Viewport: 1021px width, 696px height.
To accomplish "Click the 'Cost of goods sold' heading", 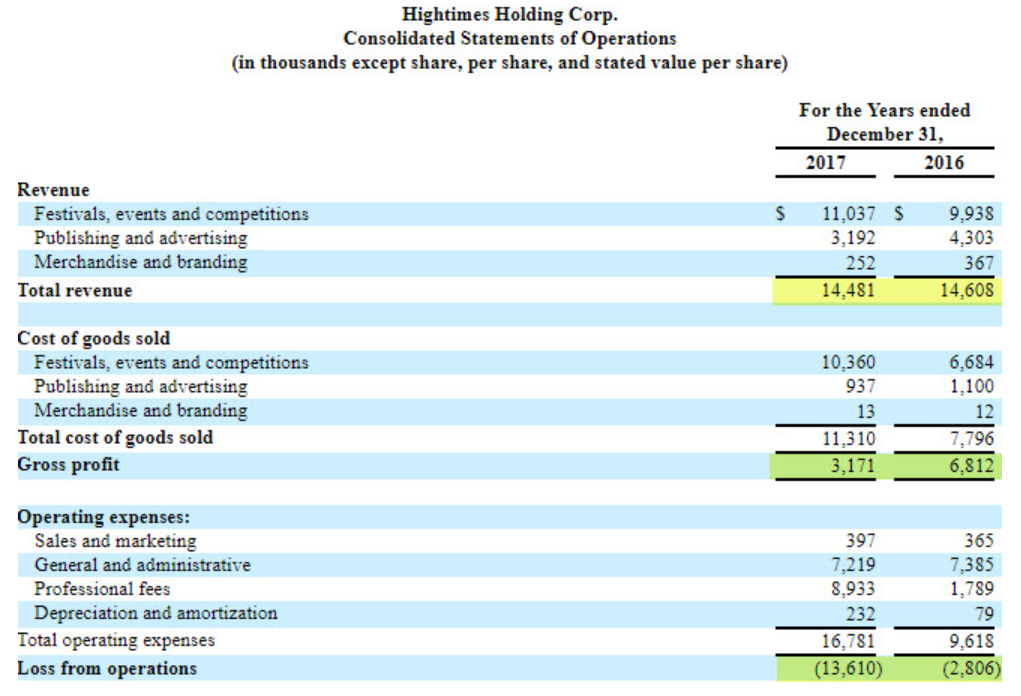I will click(94, 339).
